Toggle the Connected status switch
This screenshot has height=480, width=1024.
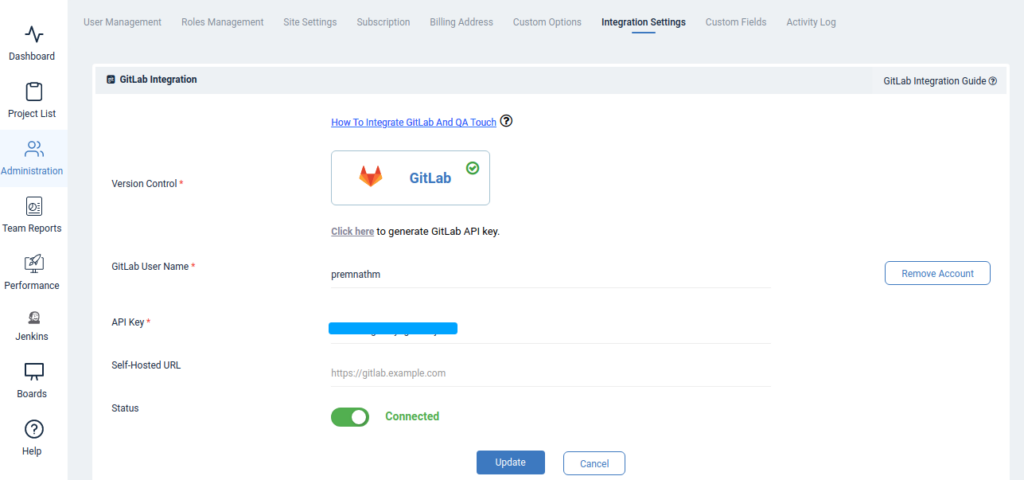tap(350, 417)
